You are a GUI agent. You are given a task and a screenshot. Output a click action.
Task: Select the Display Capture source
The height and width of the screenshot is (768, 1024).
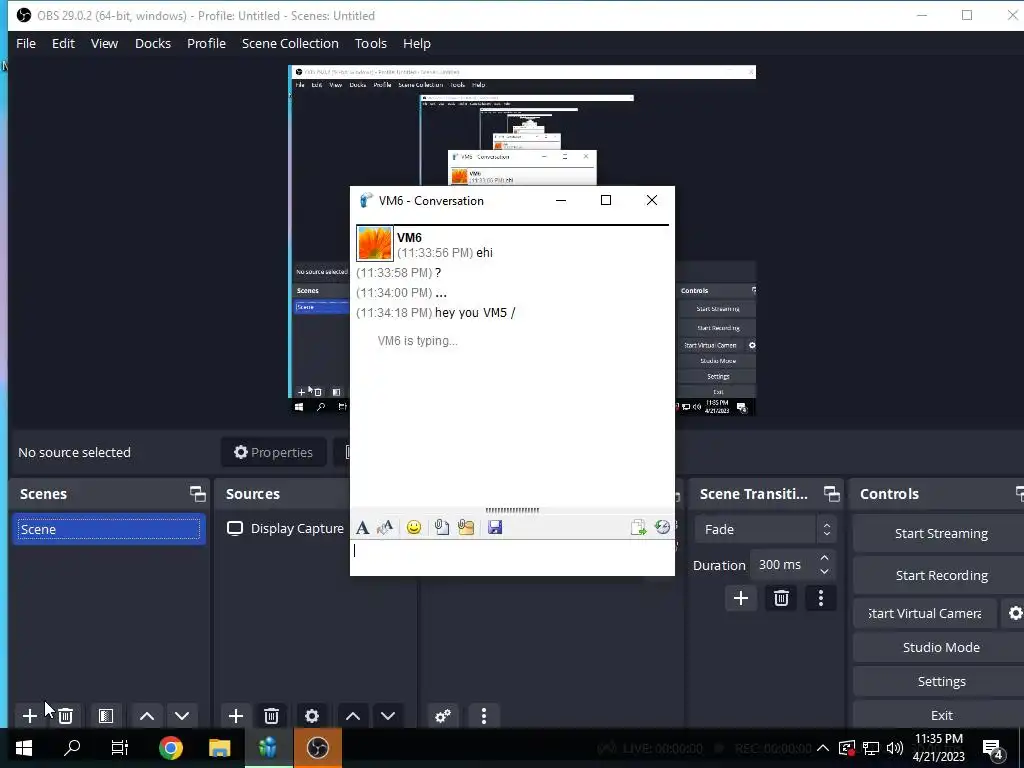tap(285, 528)
